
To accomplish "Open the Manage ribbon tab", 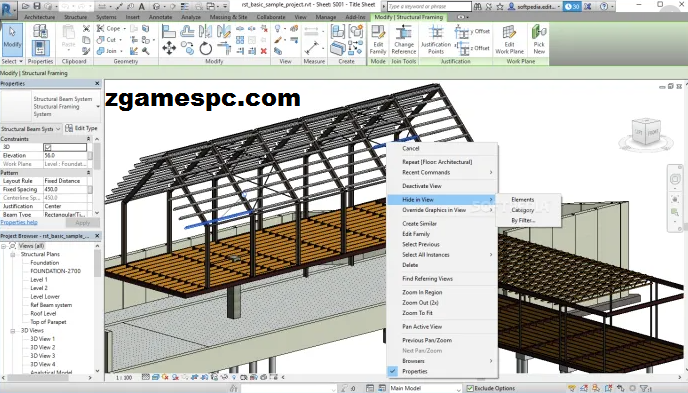I will (326, 17).
